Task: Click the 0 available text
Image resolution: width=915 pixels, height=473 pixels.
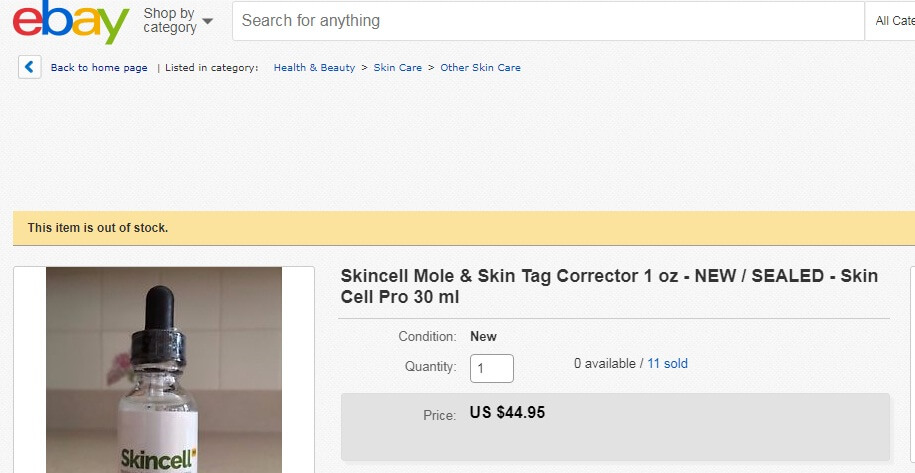Action: click(603, 364)
